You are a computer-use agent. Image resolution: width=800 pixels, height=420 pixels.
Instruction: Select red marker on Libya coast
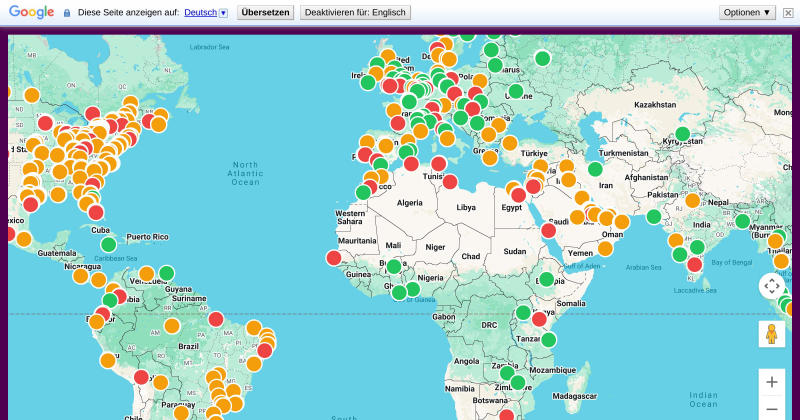450,181
